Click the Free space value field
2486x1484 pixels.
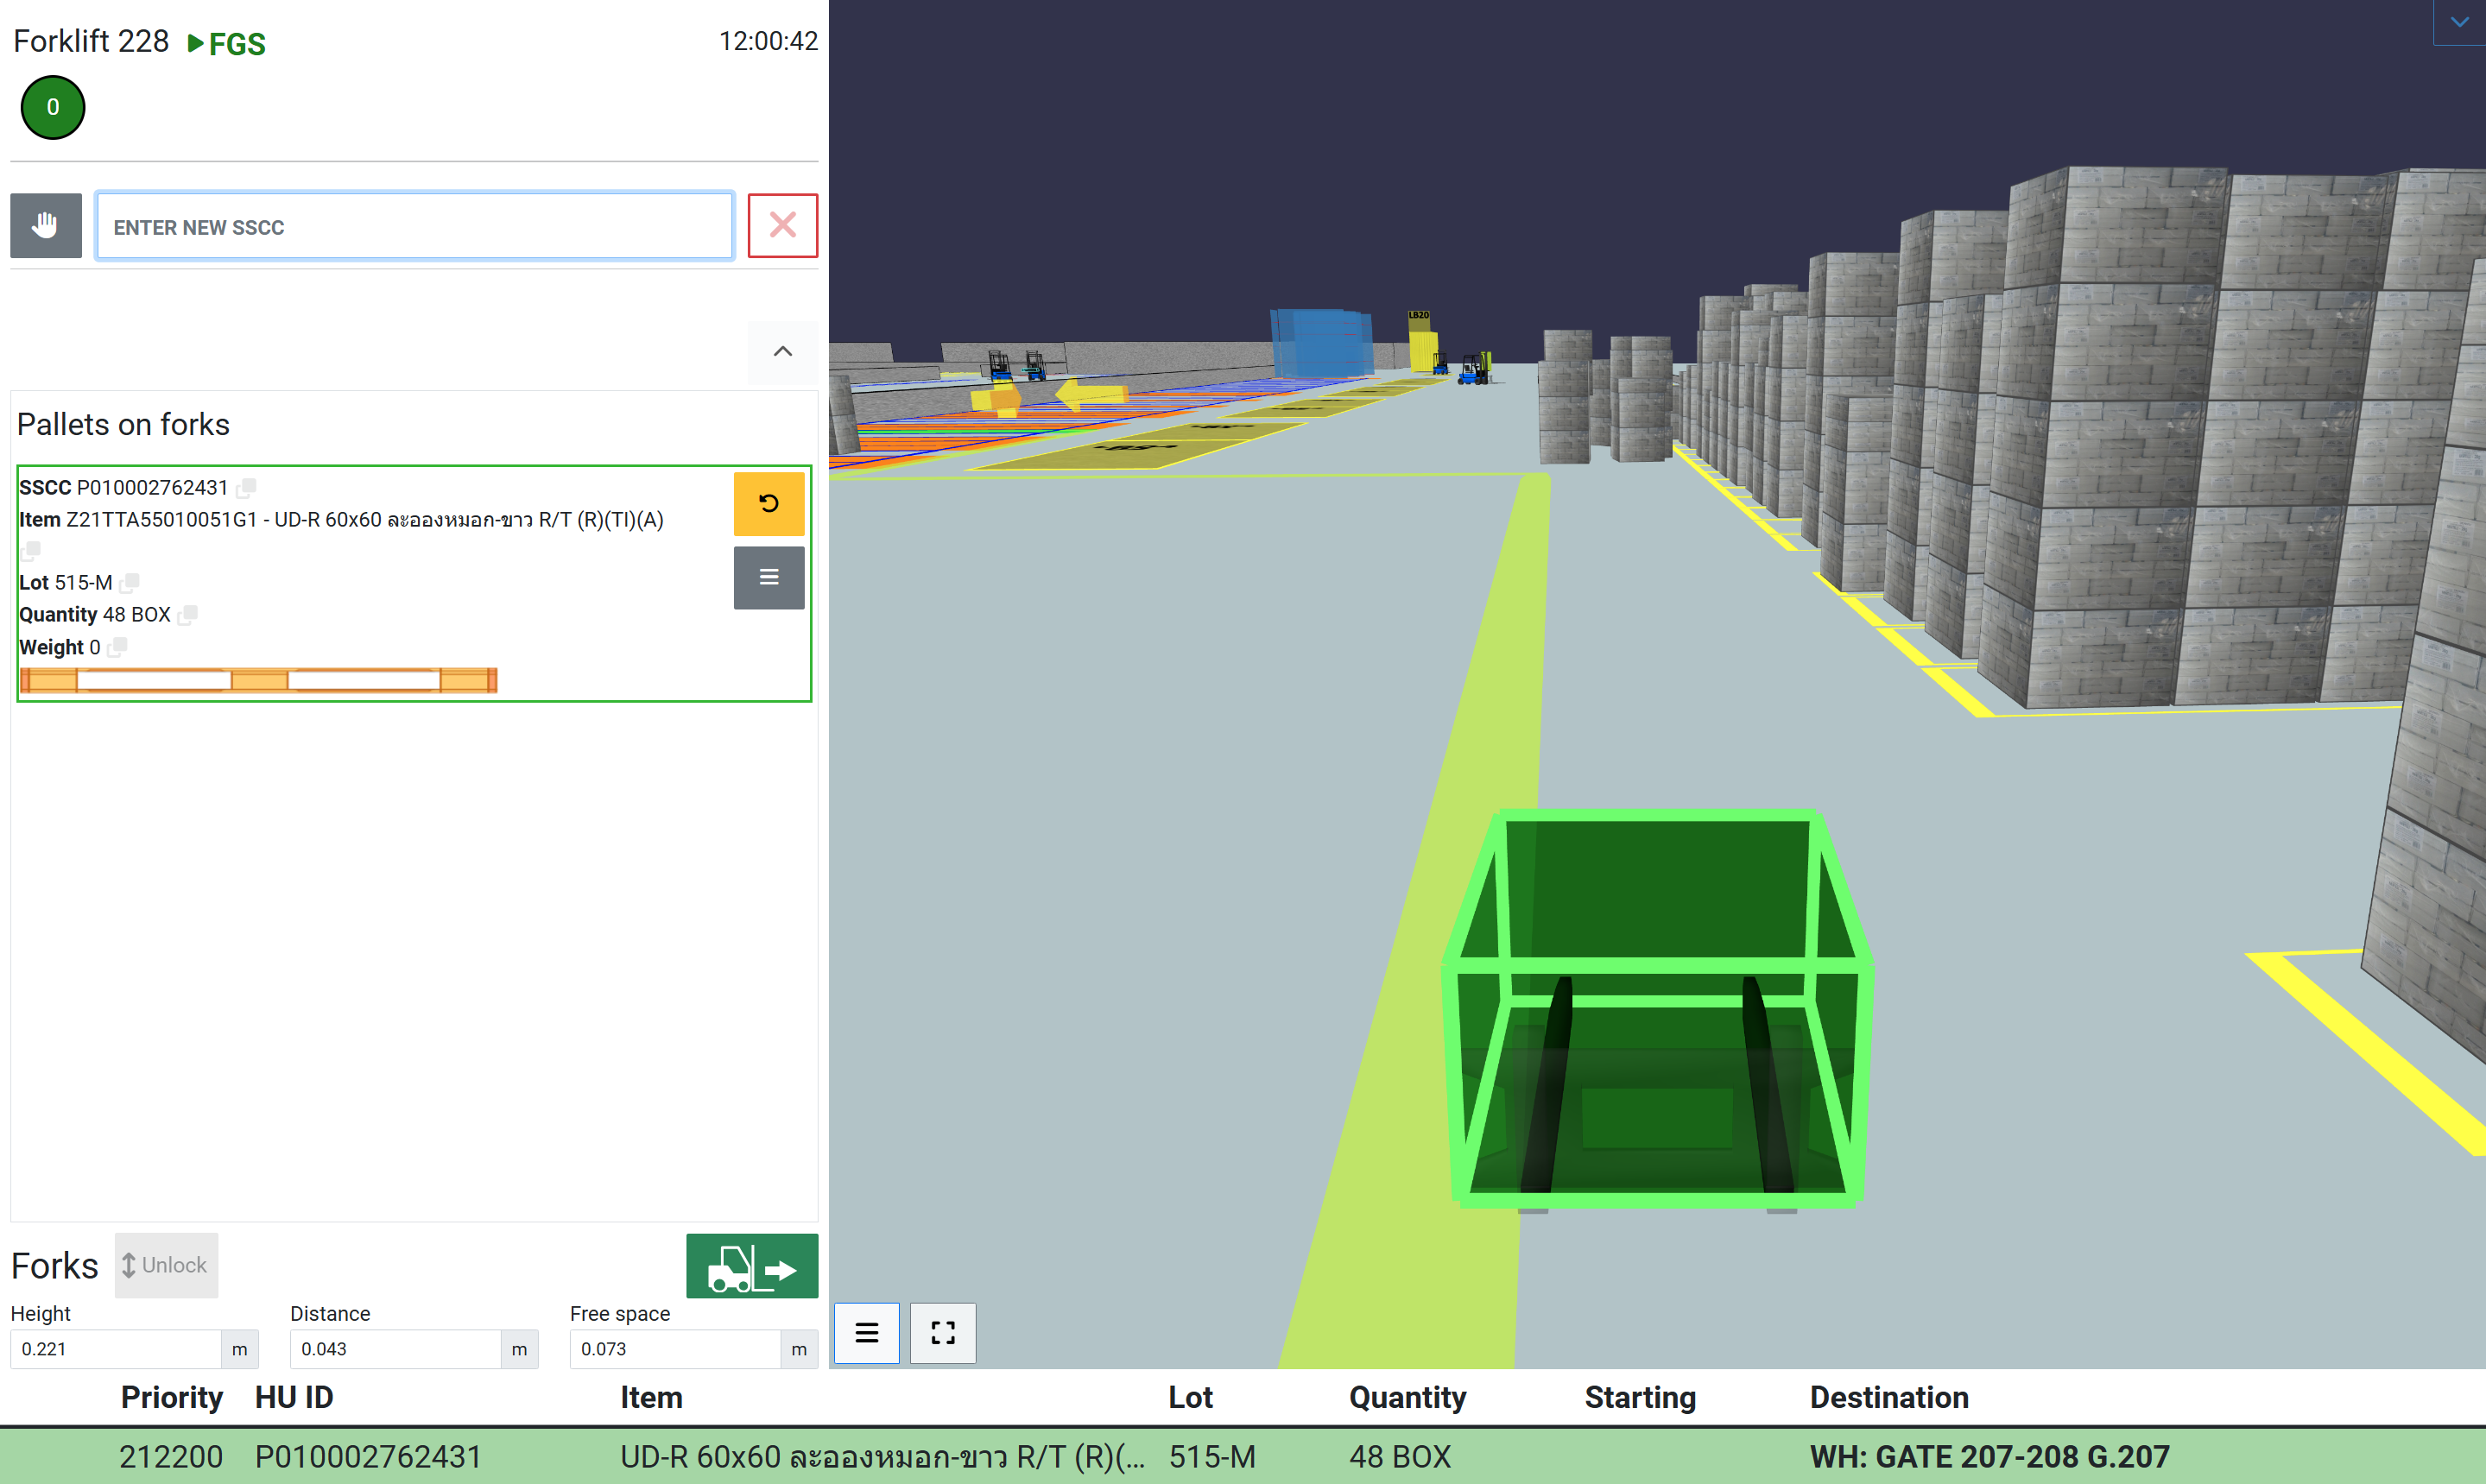[x=674, y=1349]
